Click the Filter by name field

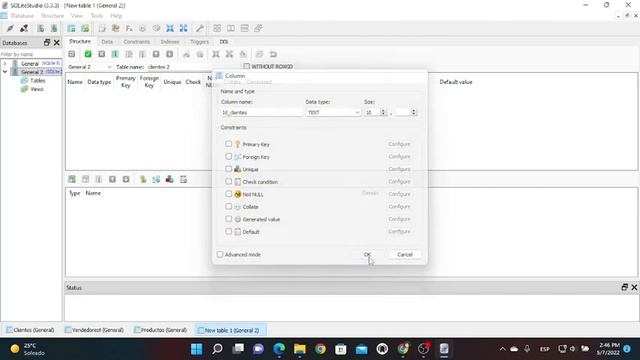pyautogui.click(x=31, y=54)
